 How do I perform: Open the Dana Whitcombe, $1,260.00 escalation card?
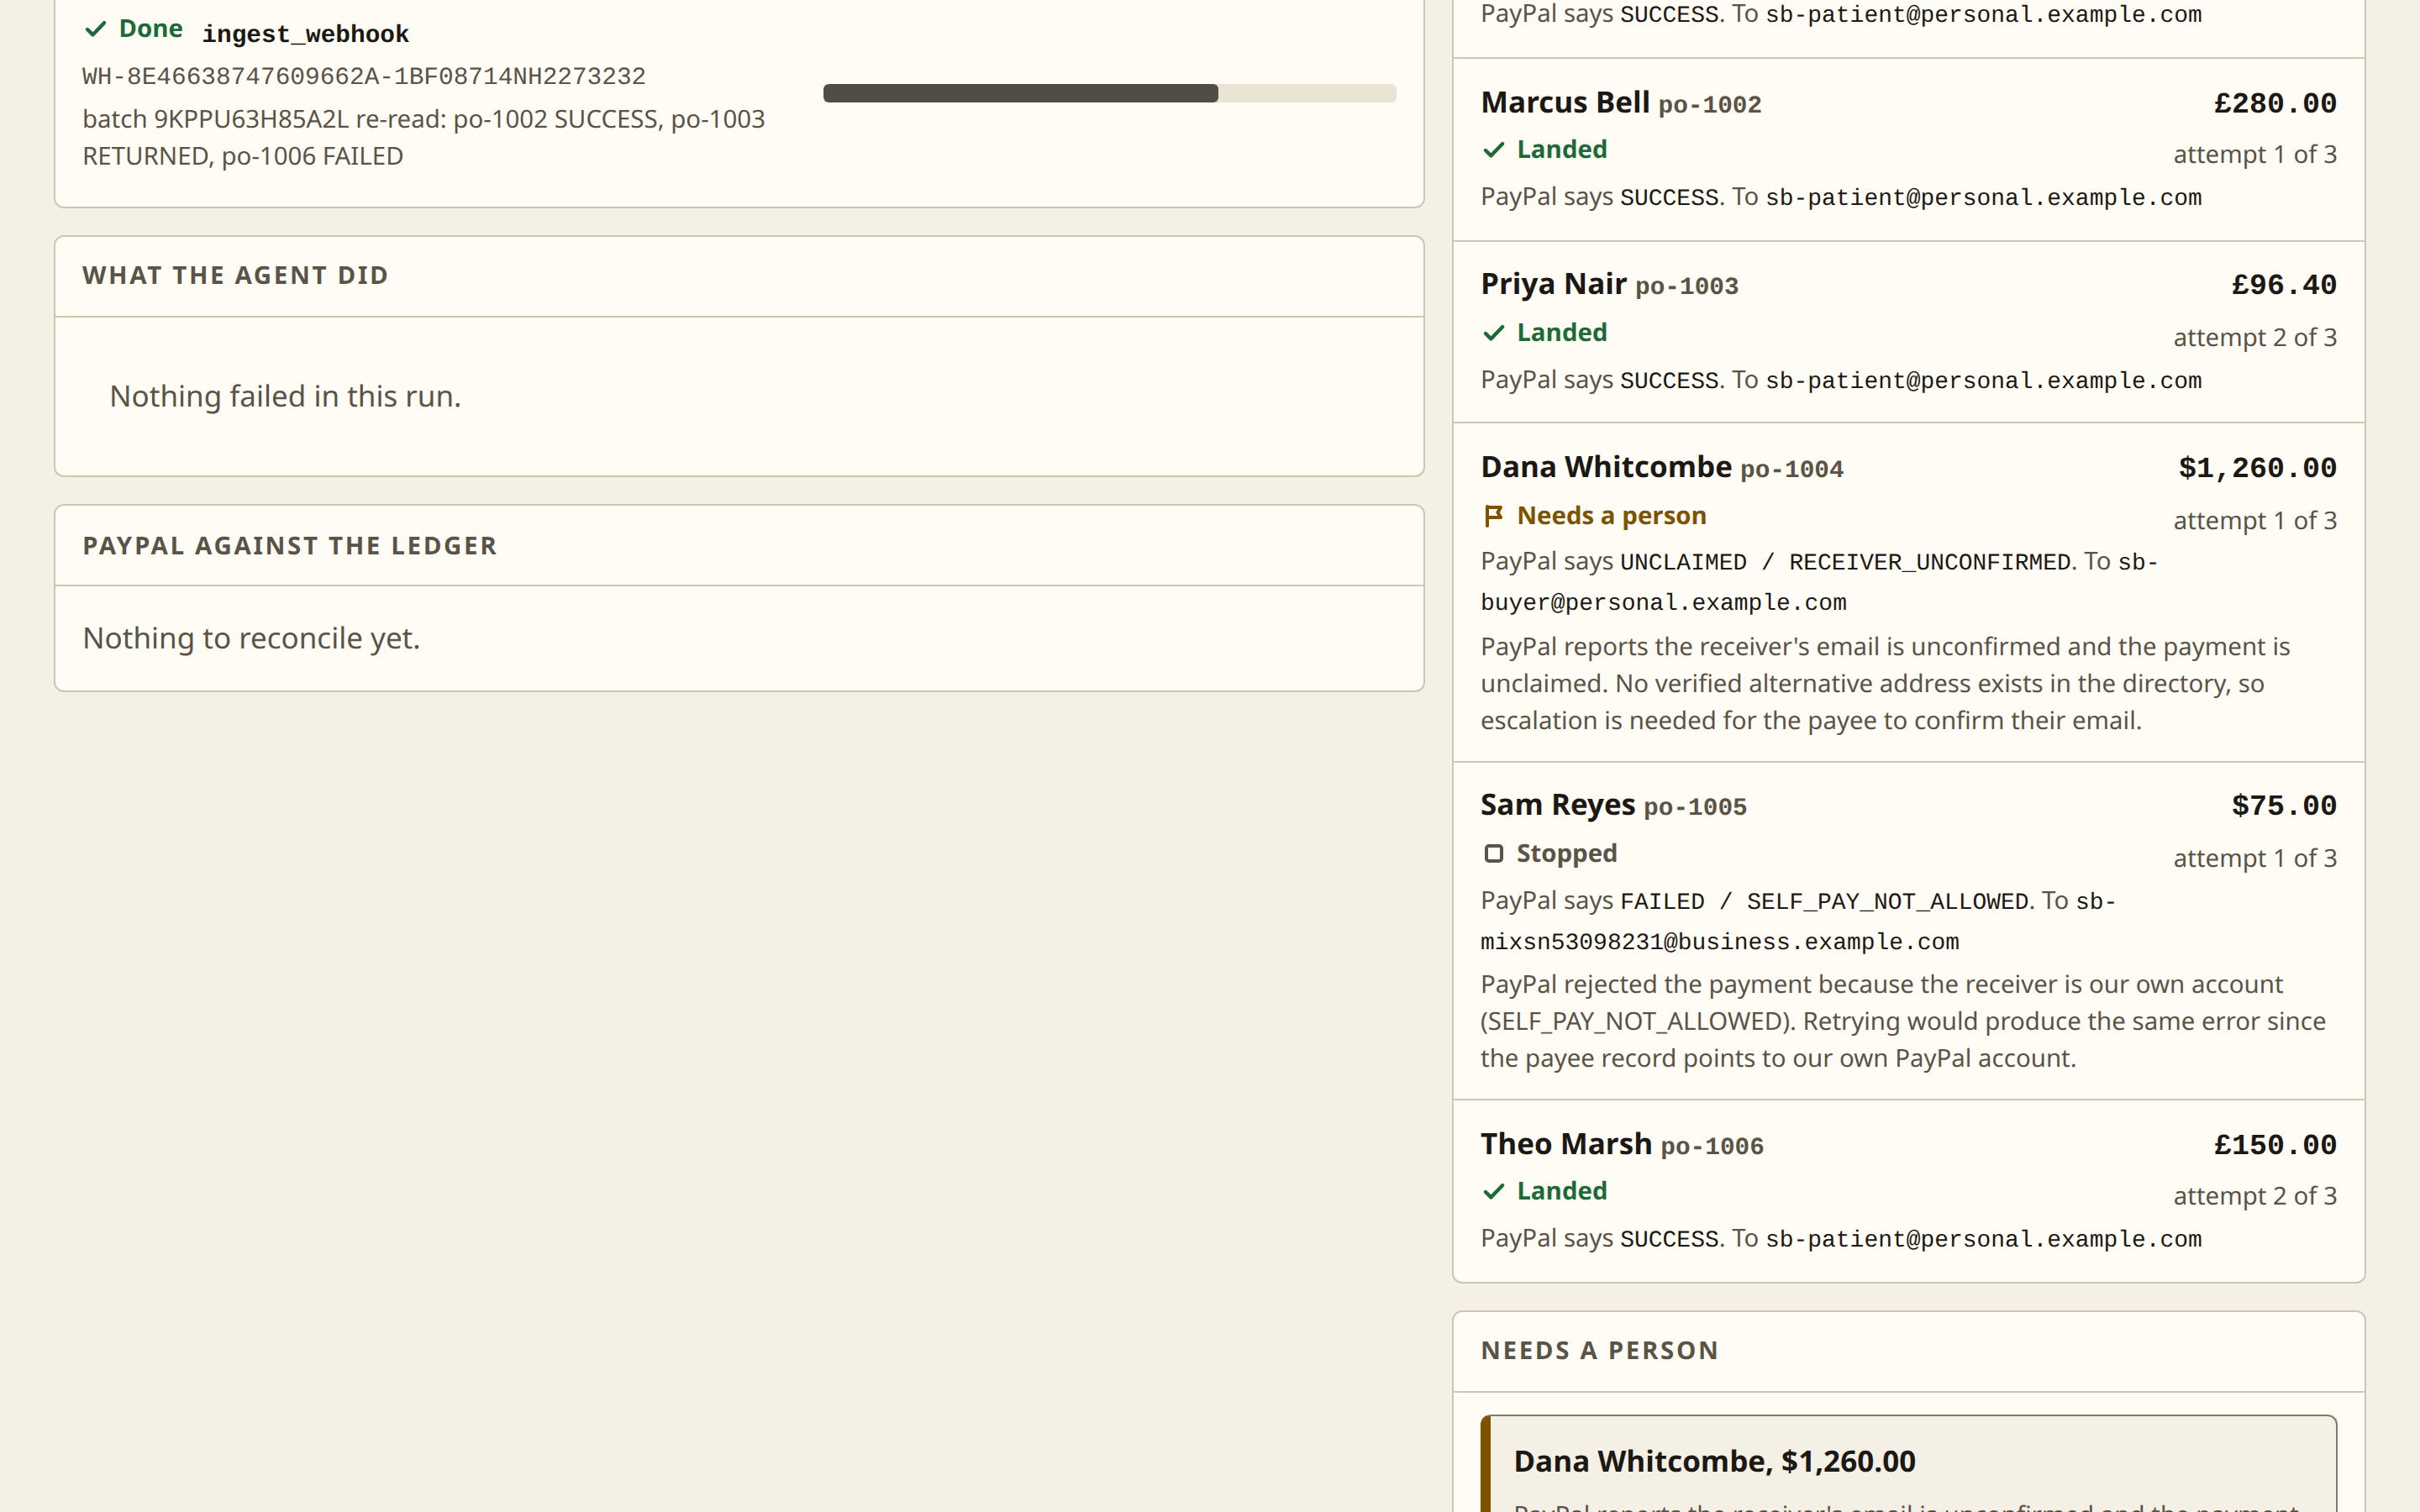click(x=1908, y=1464)
